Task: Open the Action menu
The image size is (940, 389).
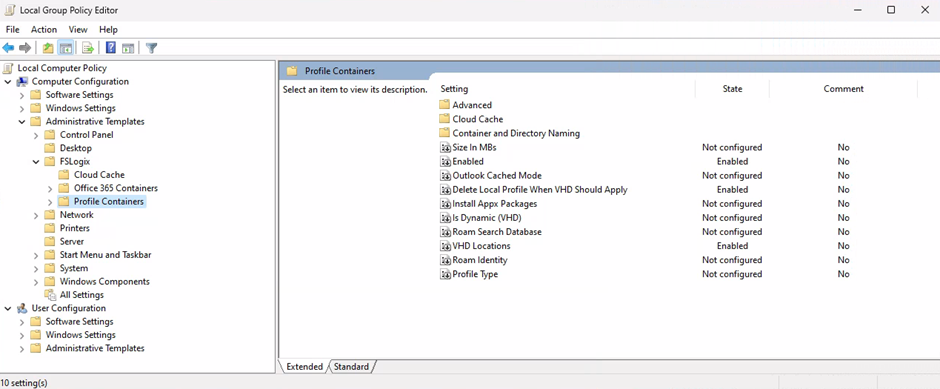Action: pos(44,29)
